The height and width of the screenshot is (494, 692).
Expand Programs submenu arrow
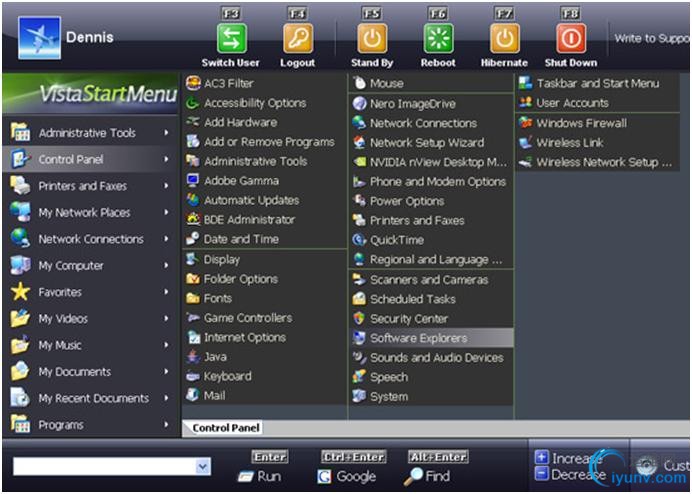click(166, 425)
